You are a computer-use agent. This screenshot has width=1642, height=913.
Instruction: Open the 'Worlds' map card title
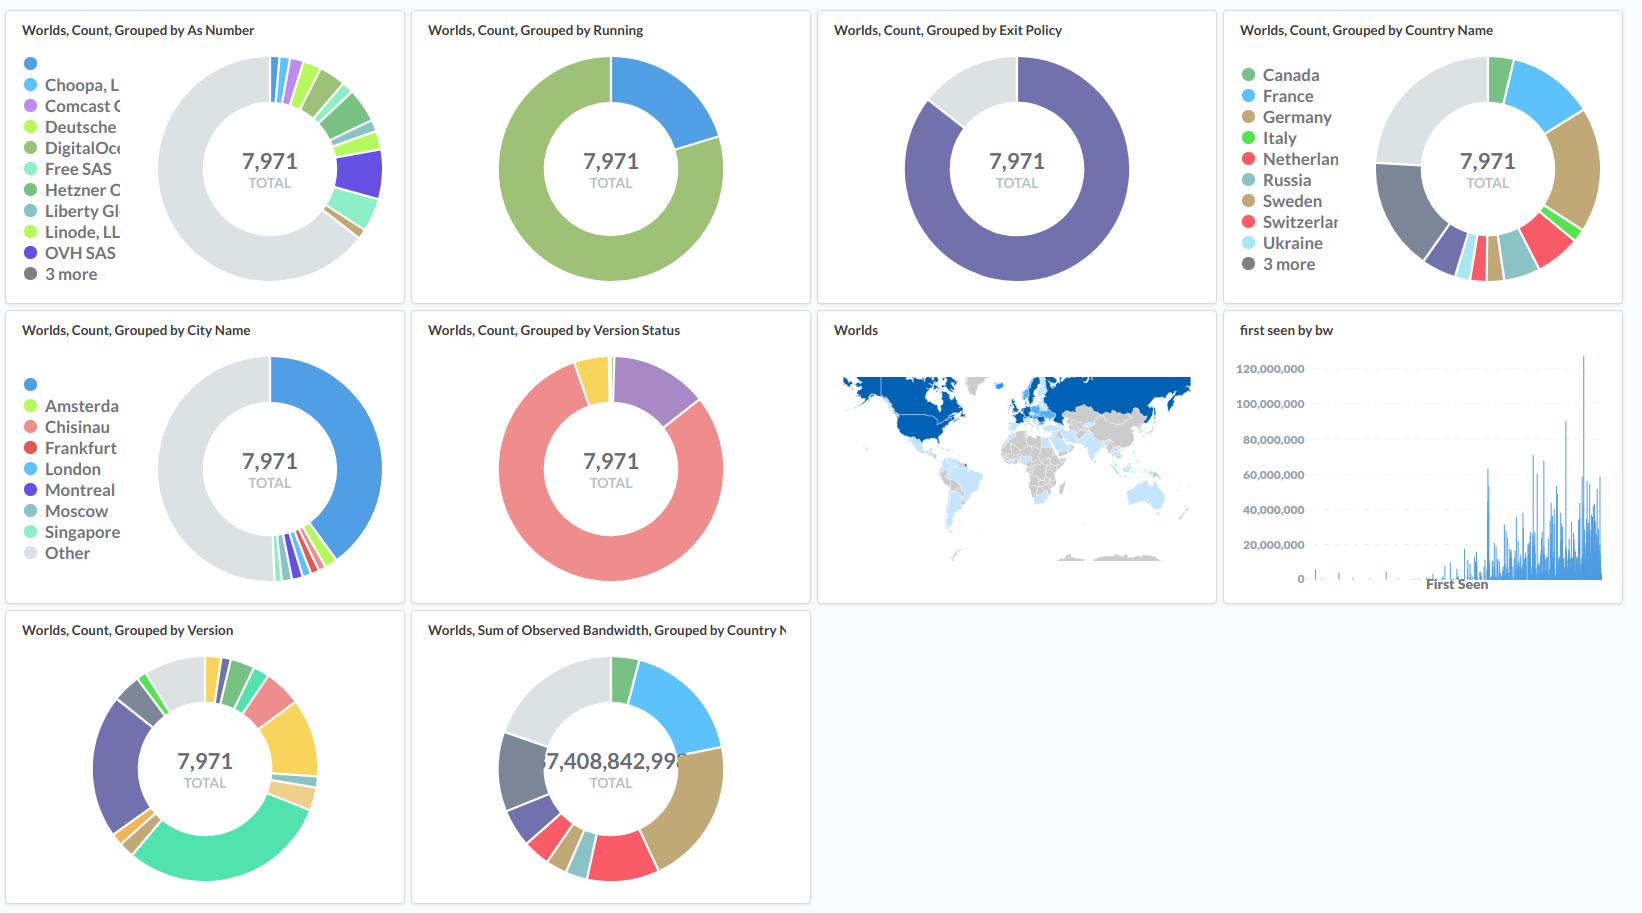856,330
